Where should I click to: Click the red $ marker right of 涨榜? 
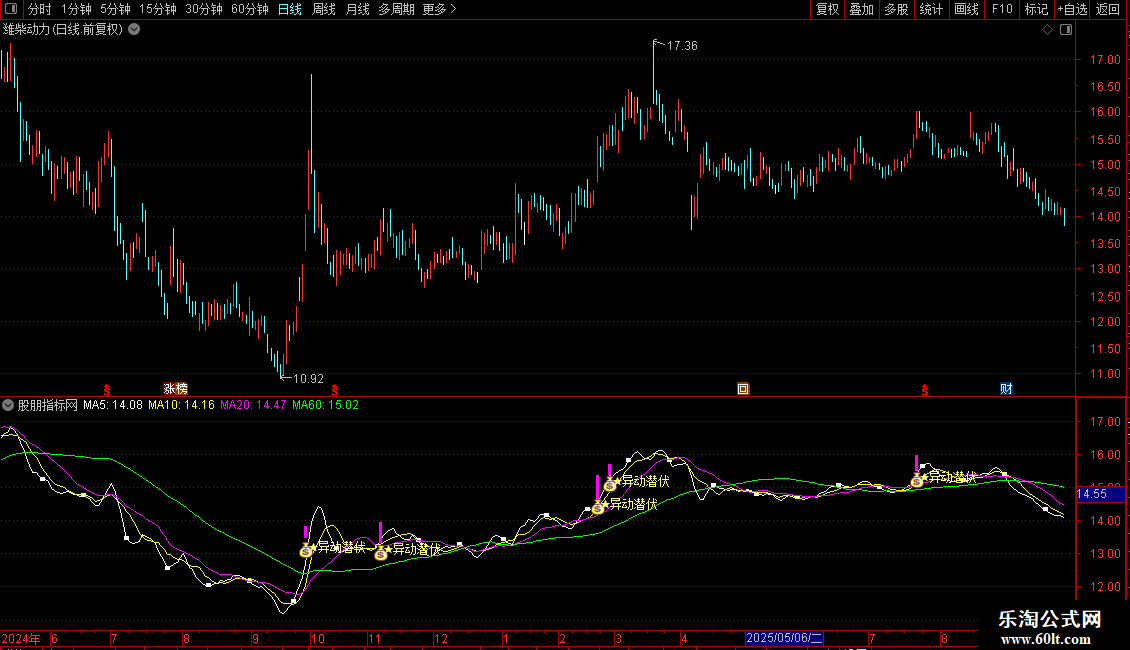pos(335,390)
